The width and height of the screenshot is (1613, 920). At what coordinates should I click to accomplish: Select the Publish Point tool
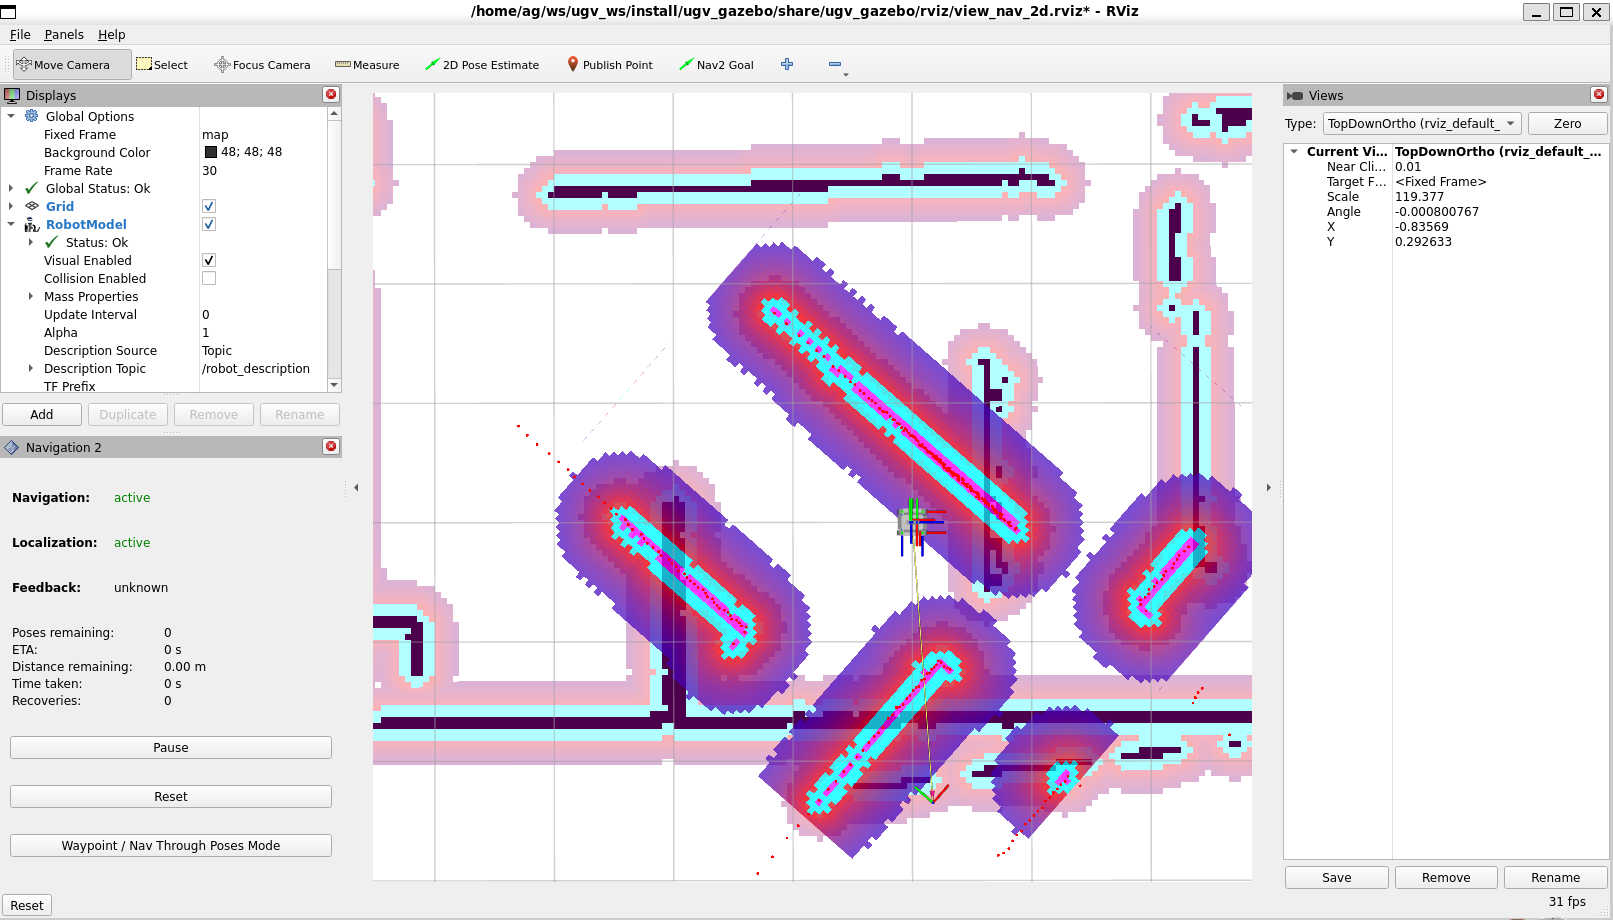610,65
